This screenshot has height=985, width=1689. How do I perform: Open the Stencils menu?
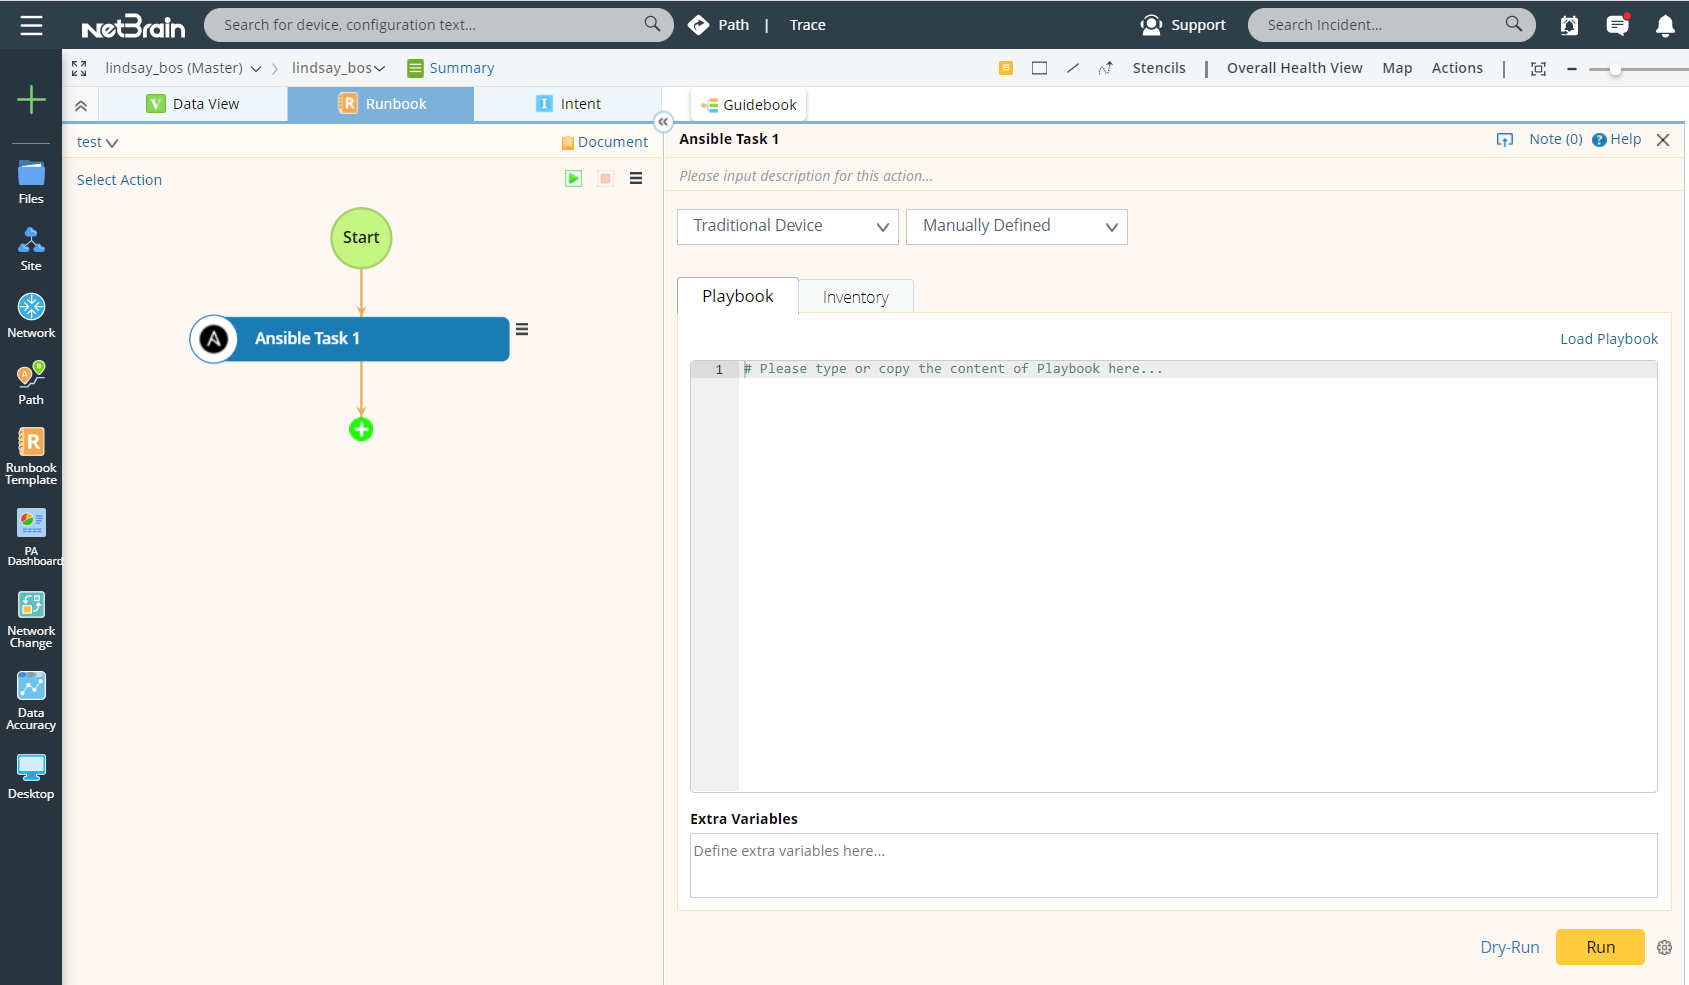(1159, 68)
